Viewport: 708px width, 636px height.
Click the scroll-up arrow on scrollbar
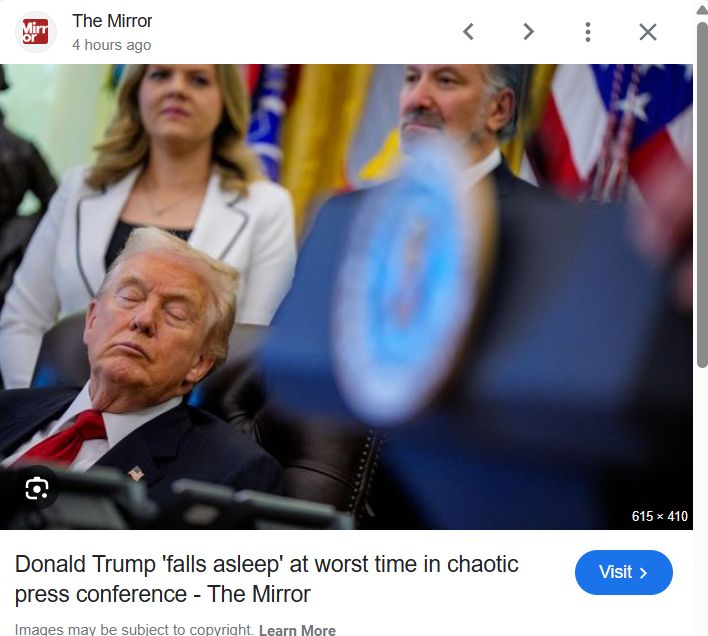point(702,10)
